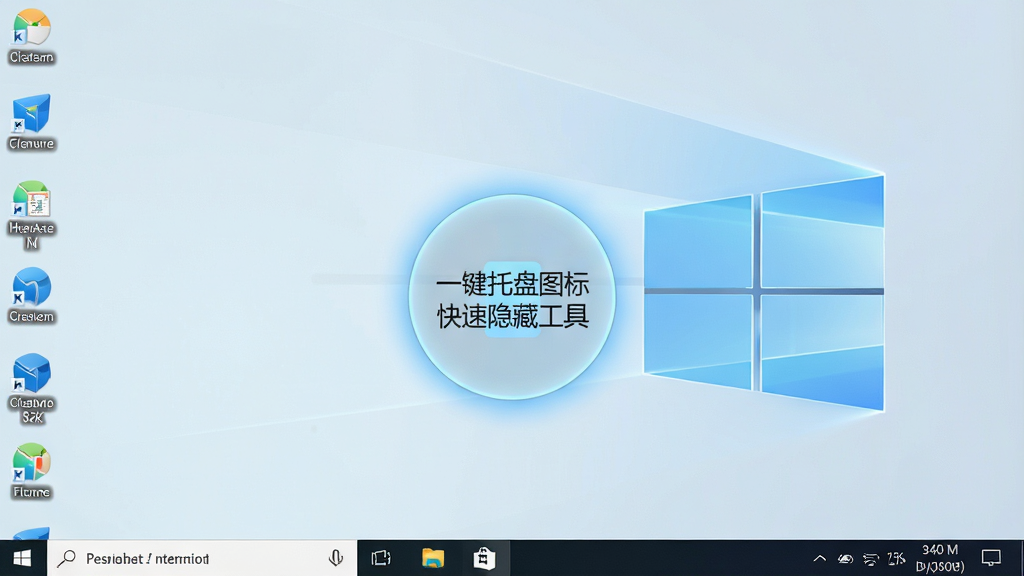
Task: Click the Crealem desktop shortcut
Action: pos(31,295)
